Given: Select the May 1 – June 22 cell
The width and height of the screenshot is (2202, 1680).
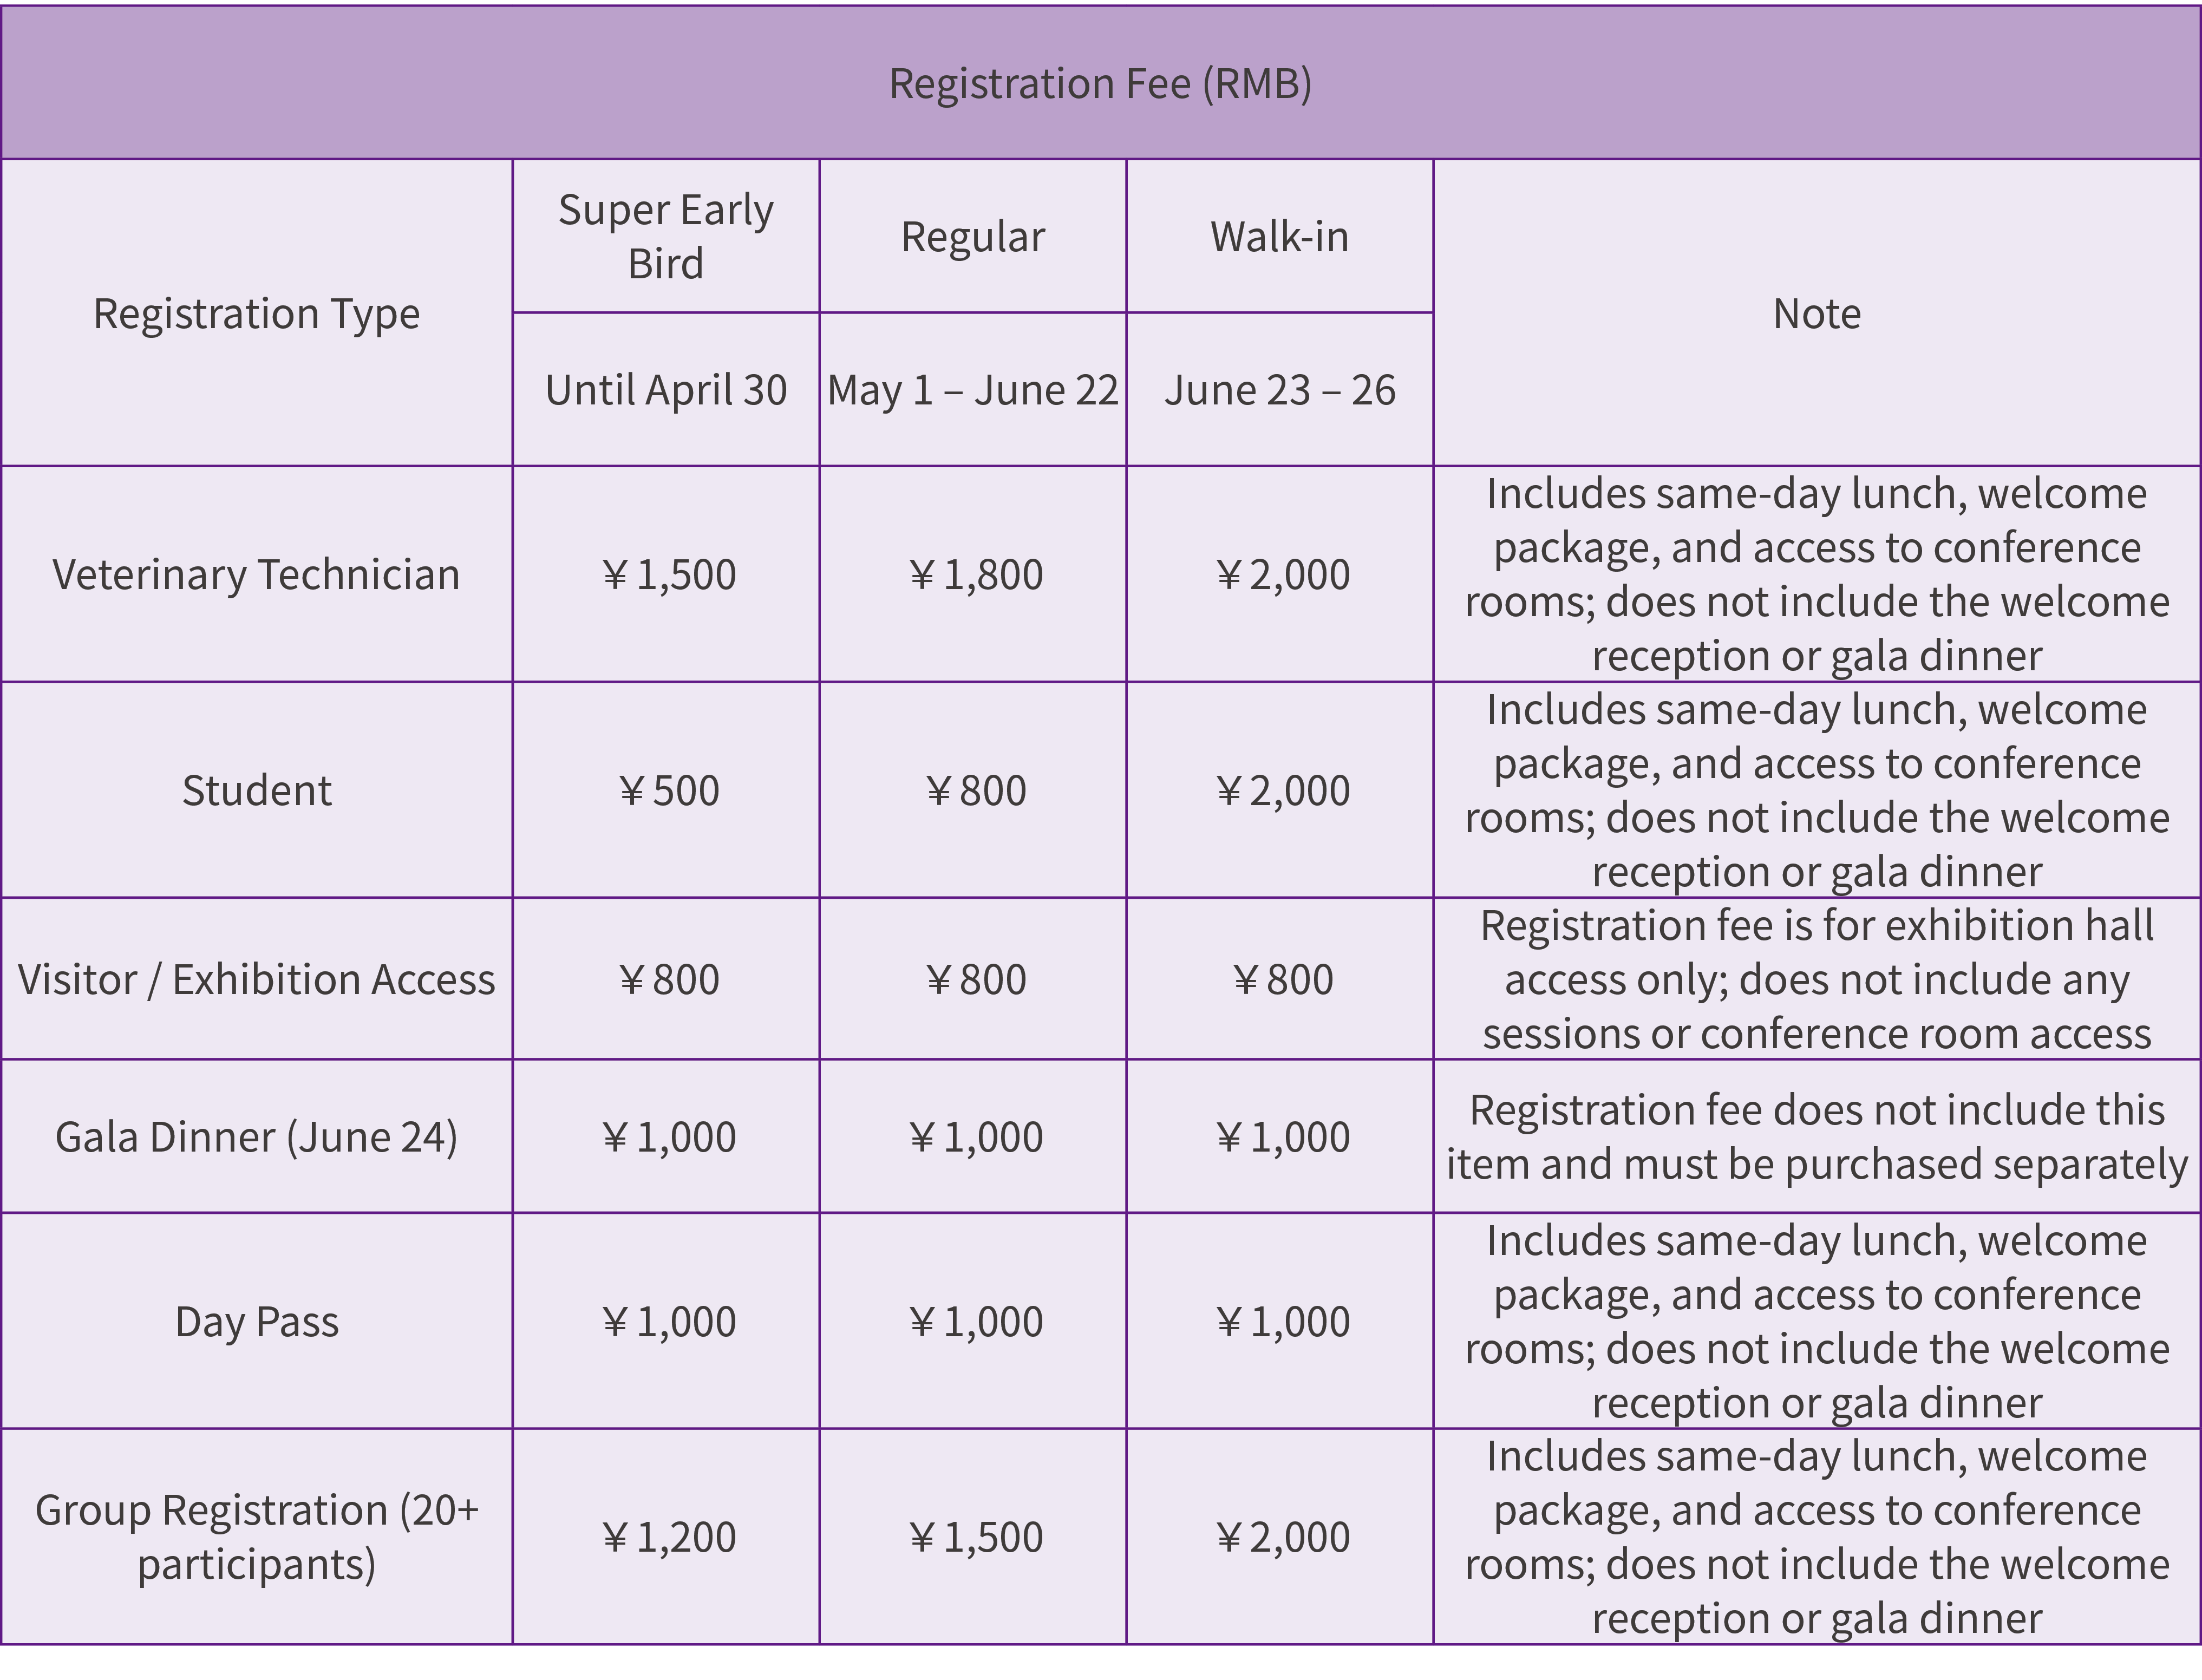Looking at the screenshot, I should (972, 390).
